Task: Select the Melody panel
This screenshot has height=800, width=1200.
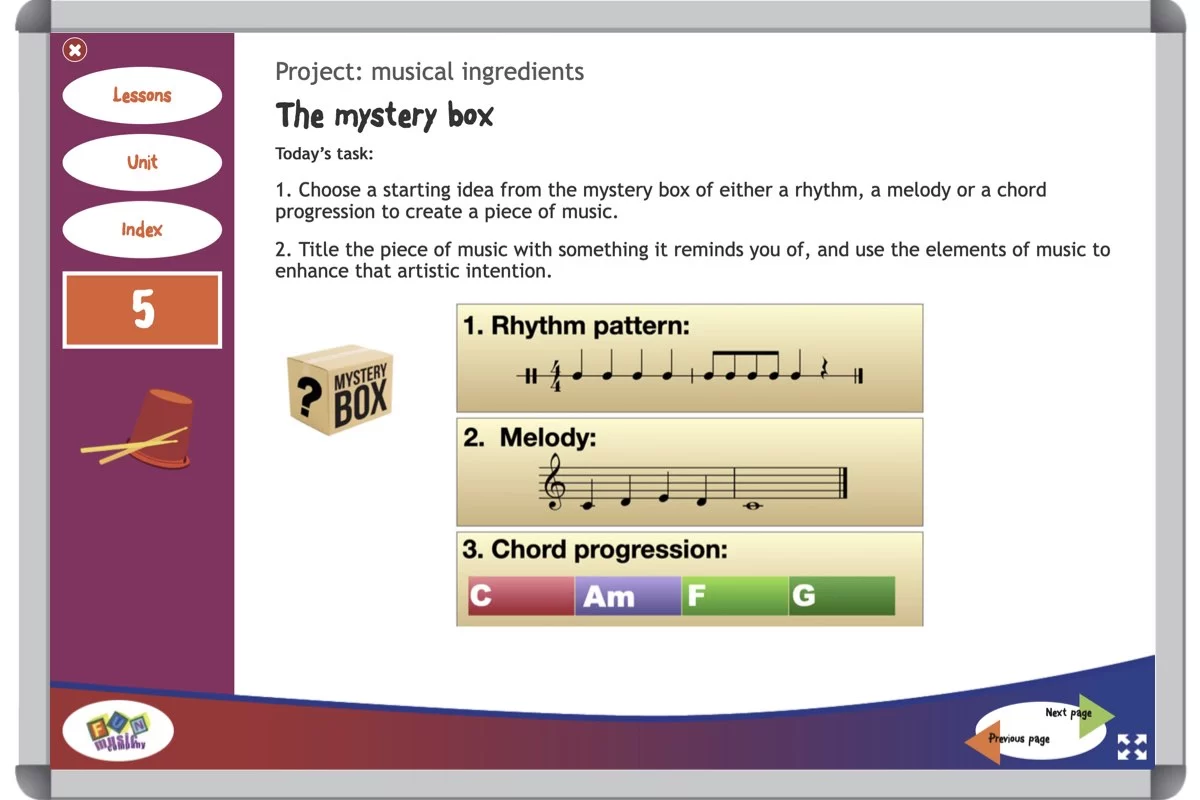Action: tap(690, 470)
